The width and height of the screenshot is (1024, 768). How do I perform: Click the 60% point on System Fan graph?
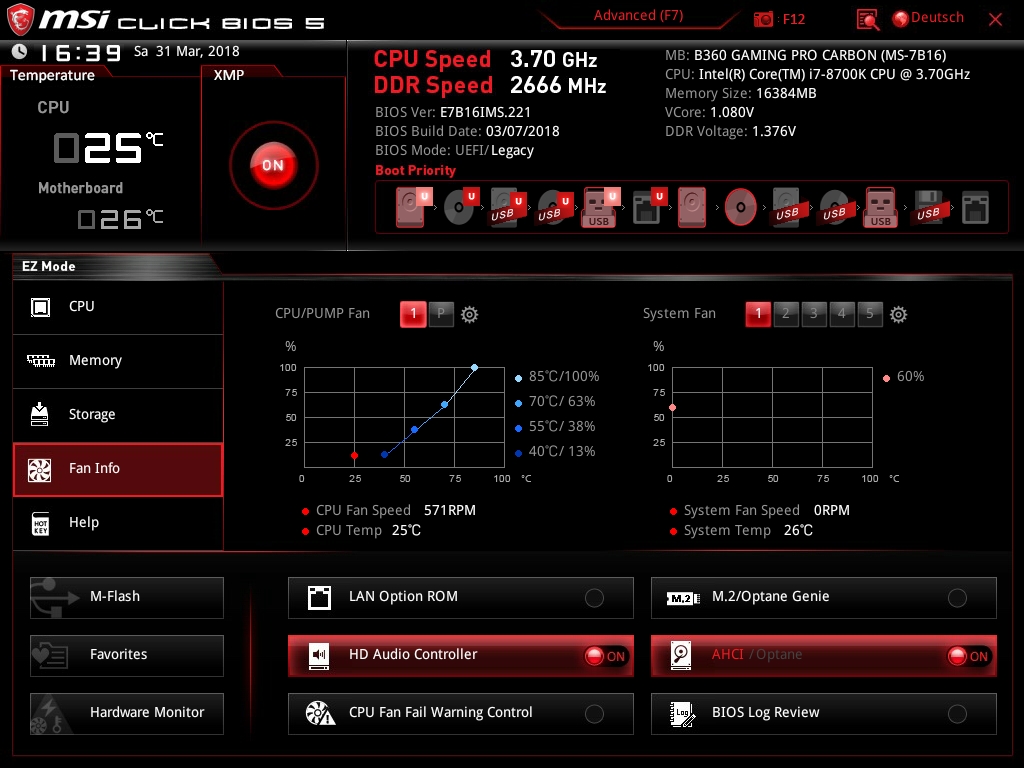coord(673,408)
